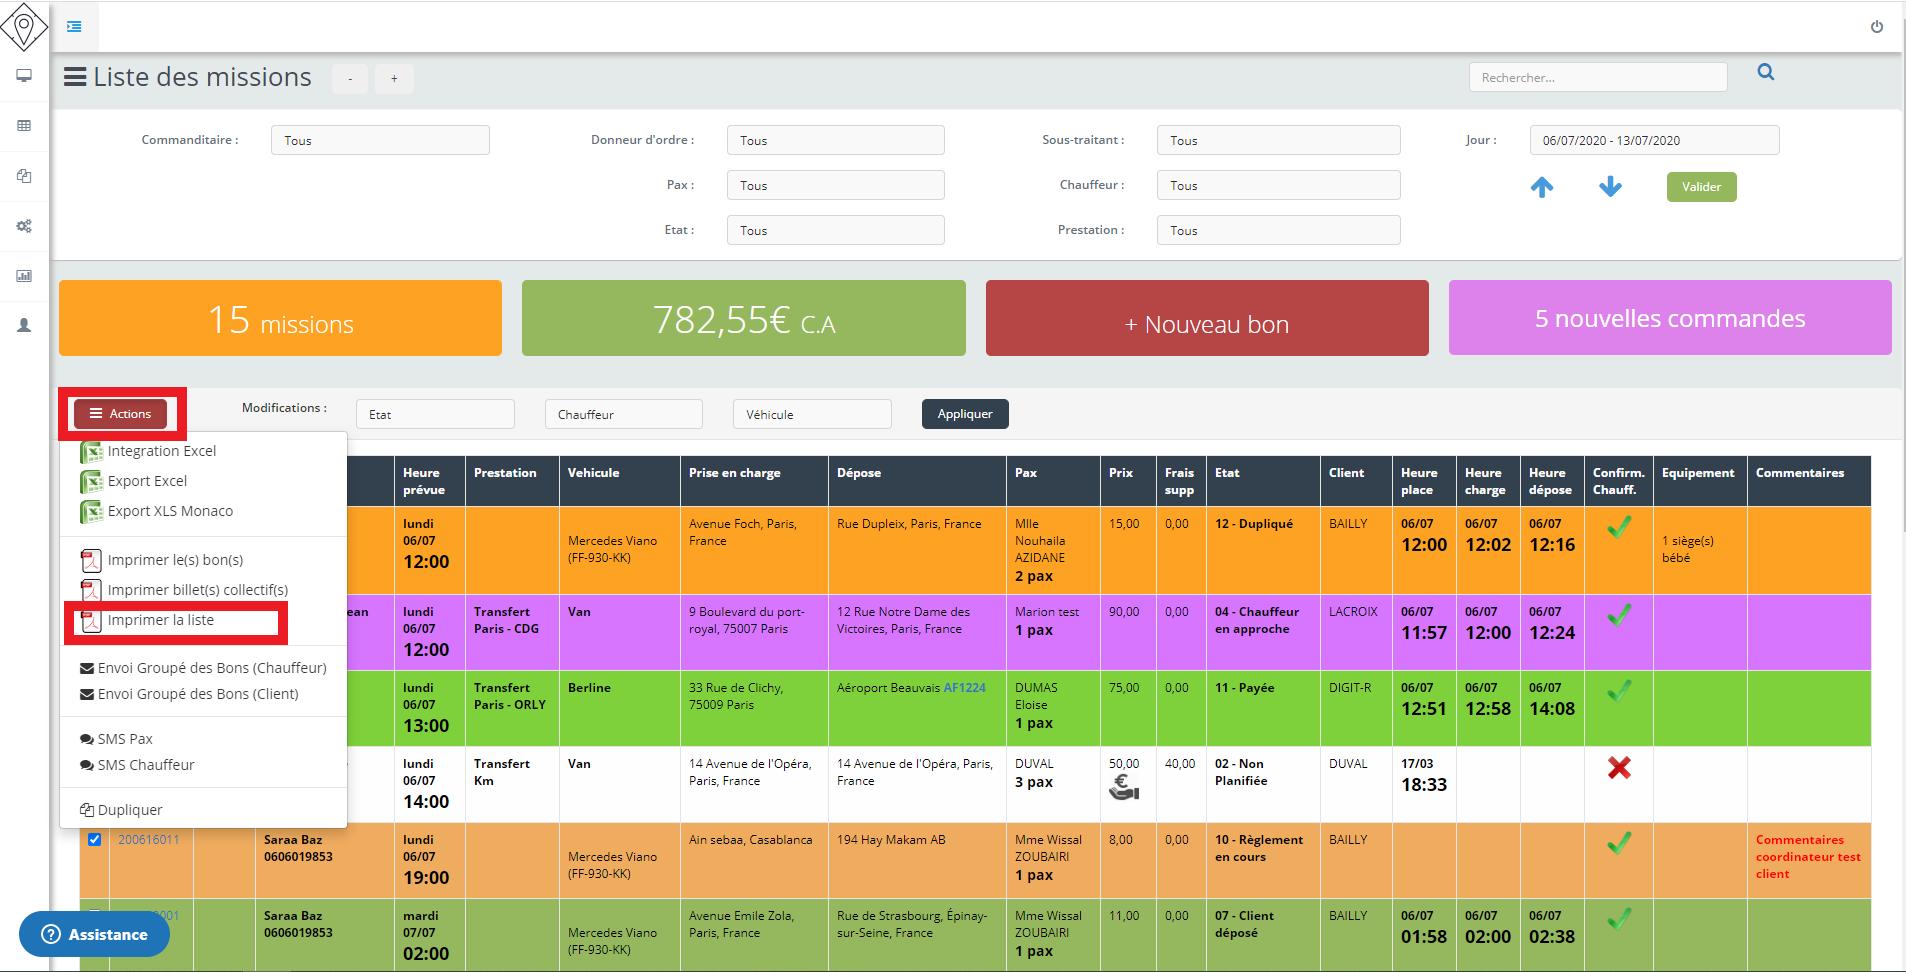Choose Export Excel from Actions menu

147,481
